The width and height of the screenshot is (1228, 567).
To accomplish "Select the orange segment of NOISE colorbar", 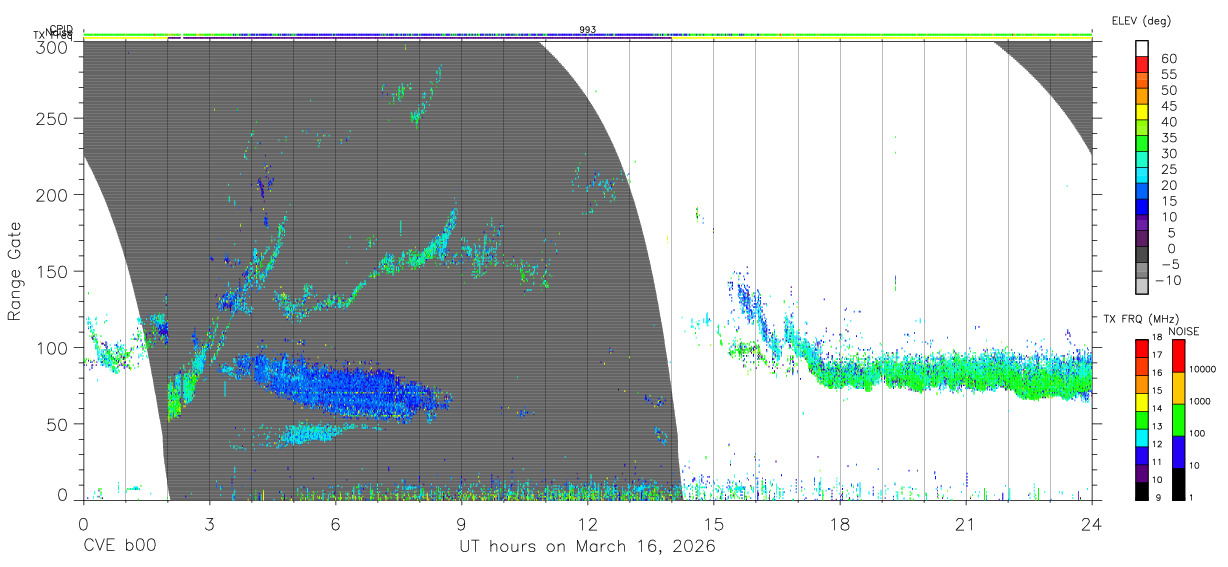I will pyautogui.click(x=1178, y=387).
